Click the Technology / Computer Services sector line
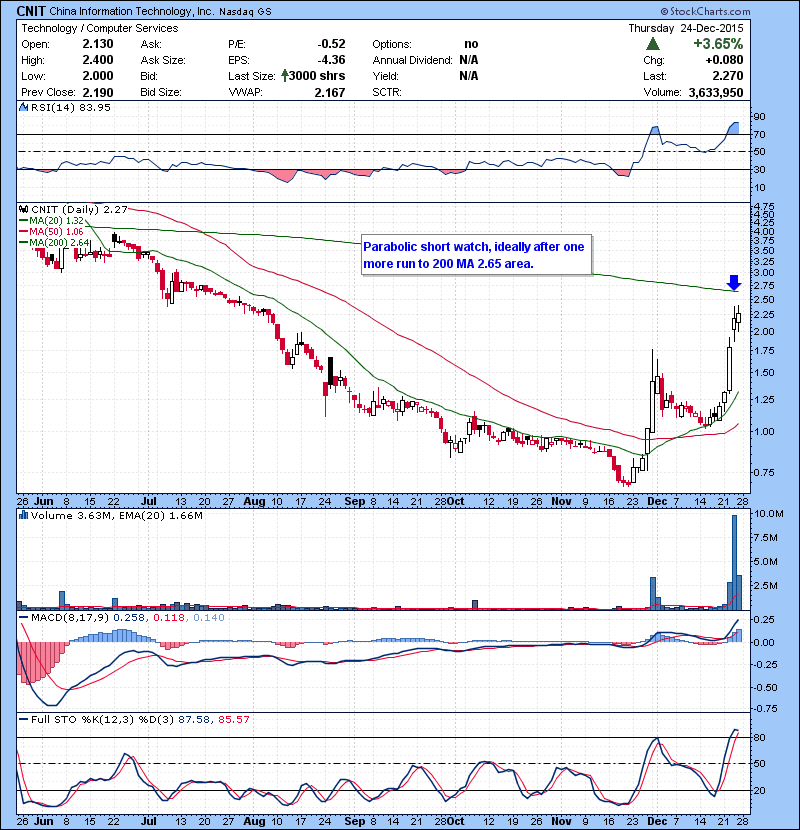 click(100, 28)
